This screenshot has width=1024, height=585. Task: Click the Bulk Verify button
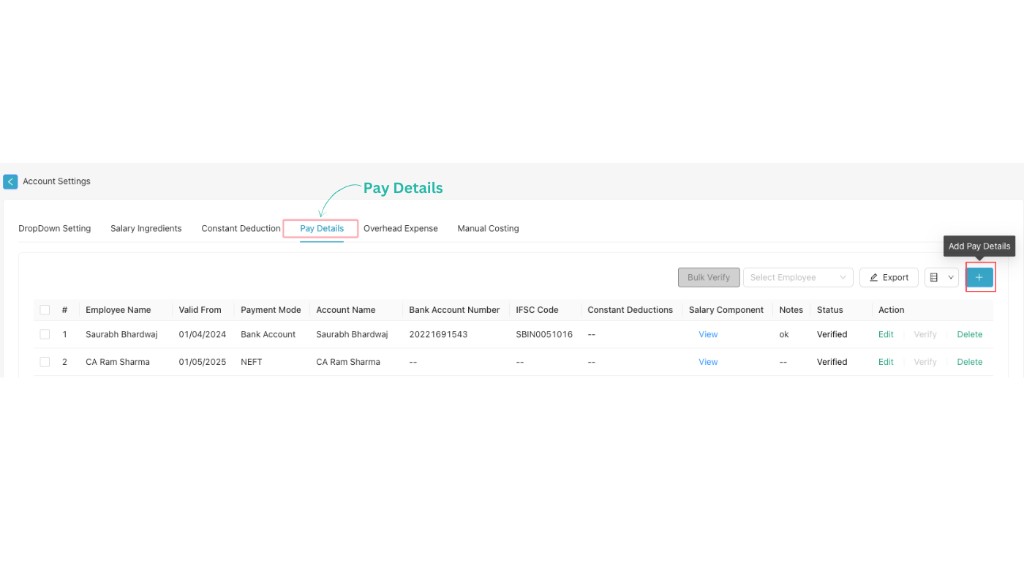[x=708, y=277]
